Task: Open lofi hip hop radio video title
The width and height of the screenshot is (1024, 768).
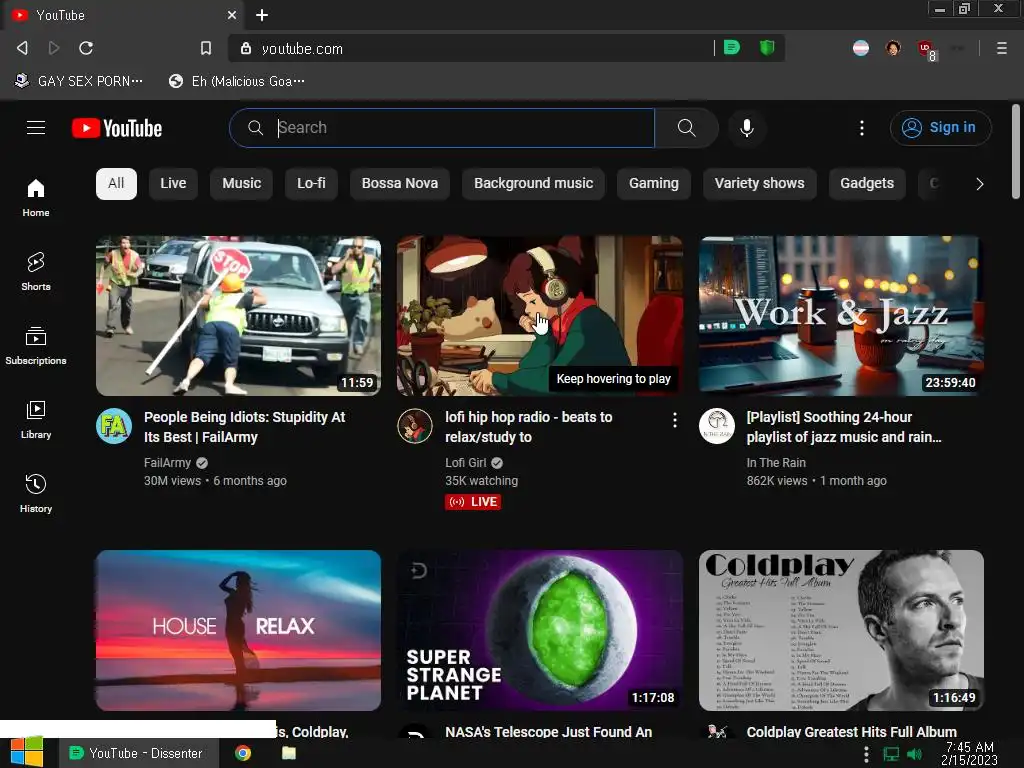Action: tap(529, 427)
